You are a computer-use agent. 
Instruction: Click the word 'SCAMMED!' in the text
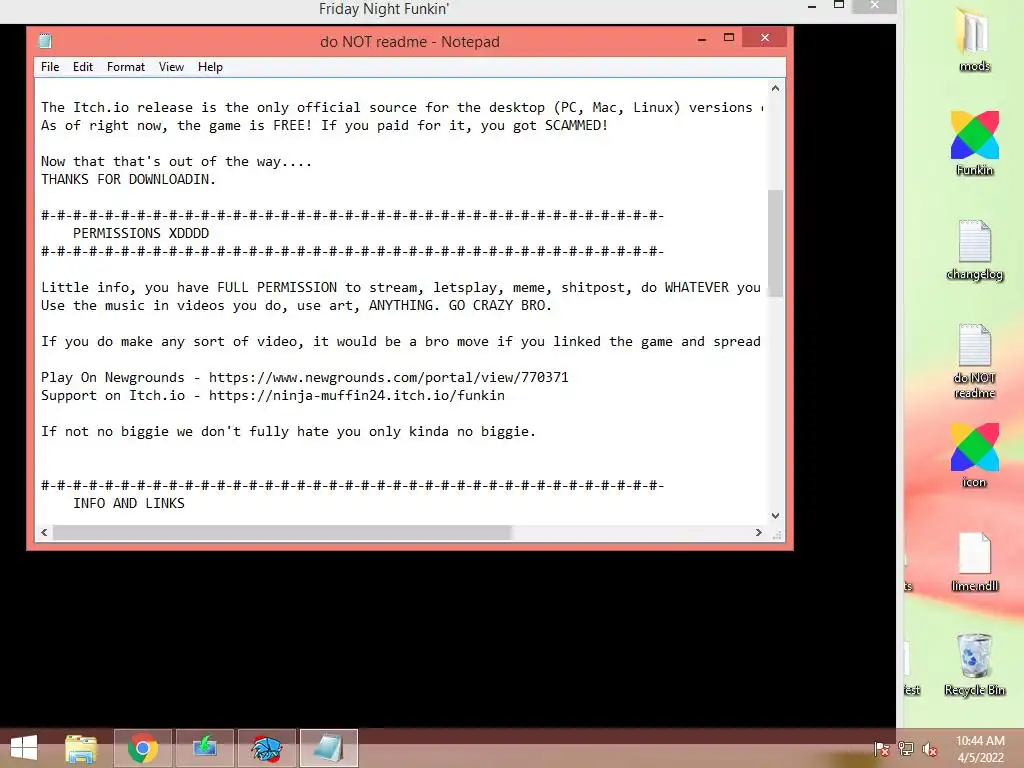point(577,125)
